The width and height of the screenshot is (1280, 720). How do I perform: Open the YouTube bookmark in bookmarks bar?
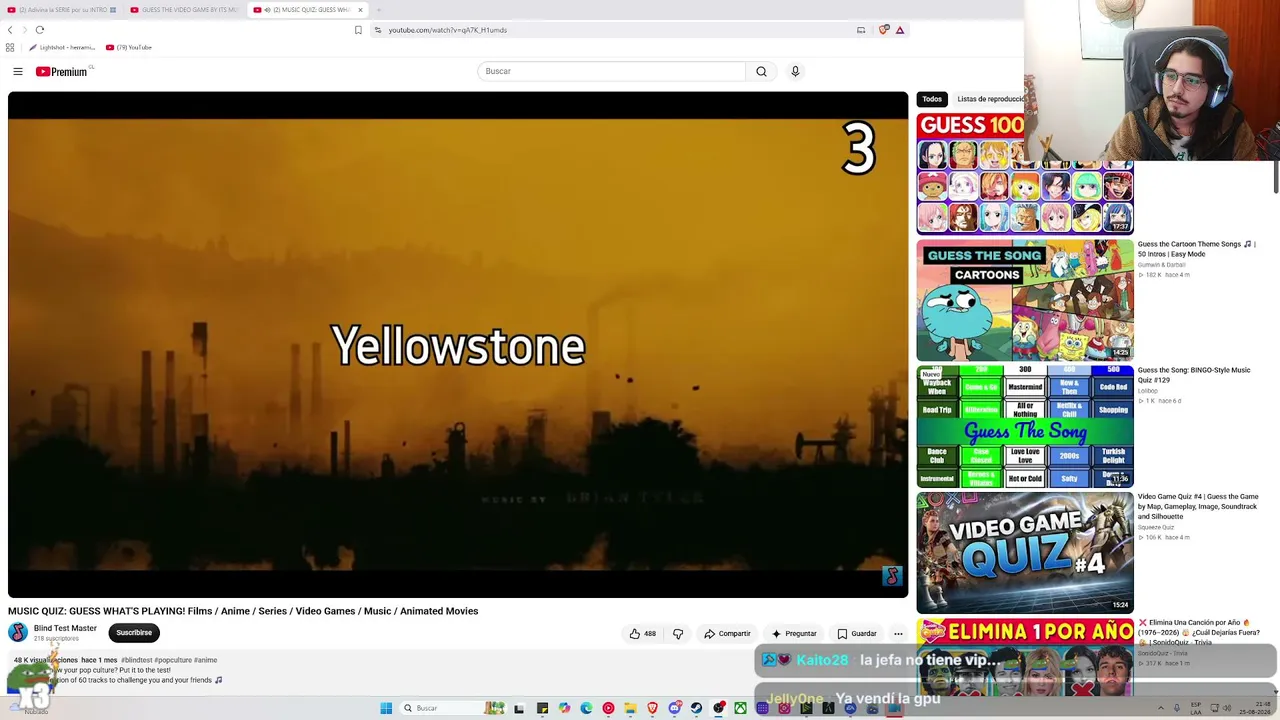(x=129, y=47)
